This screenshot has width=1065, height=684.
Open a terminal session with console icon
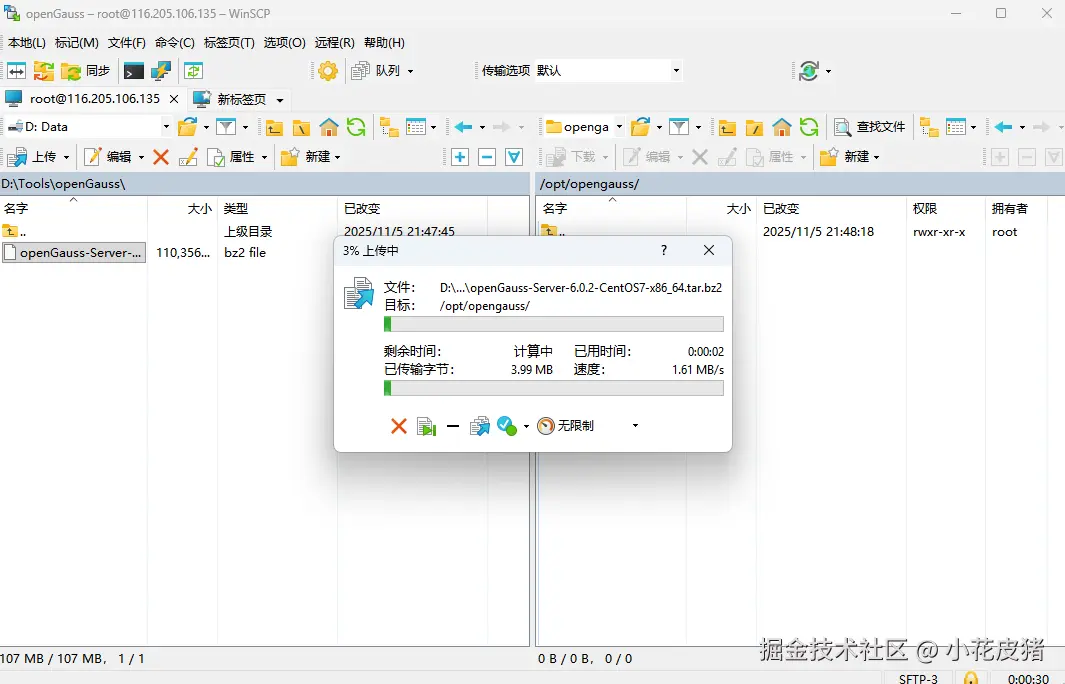(x=131, y=70)
